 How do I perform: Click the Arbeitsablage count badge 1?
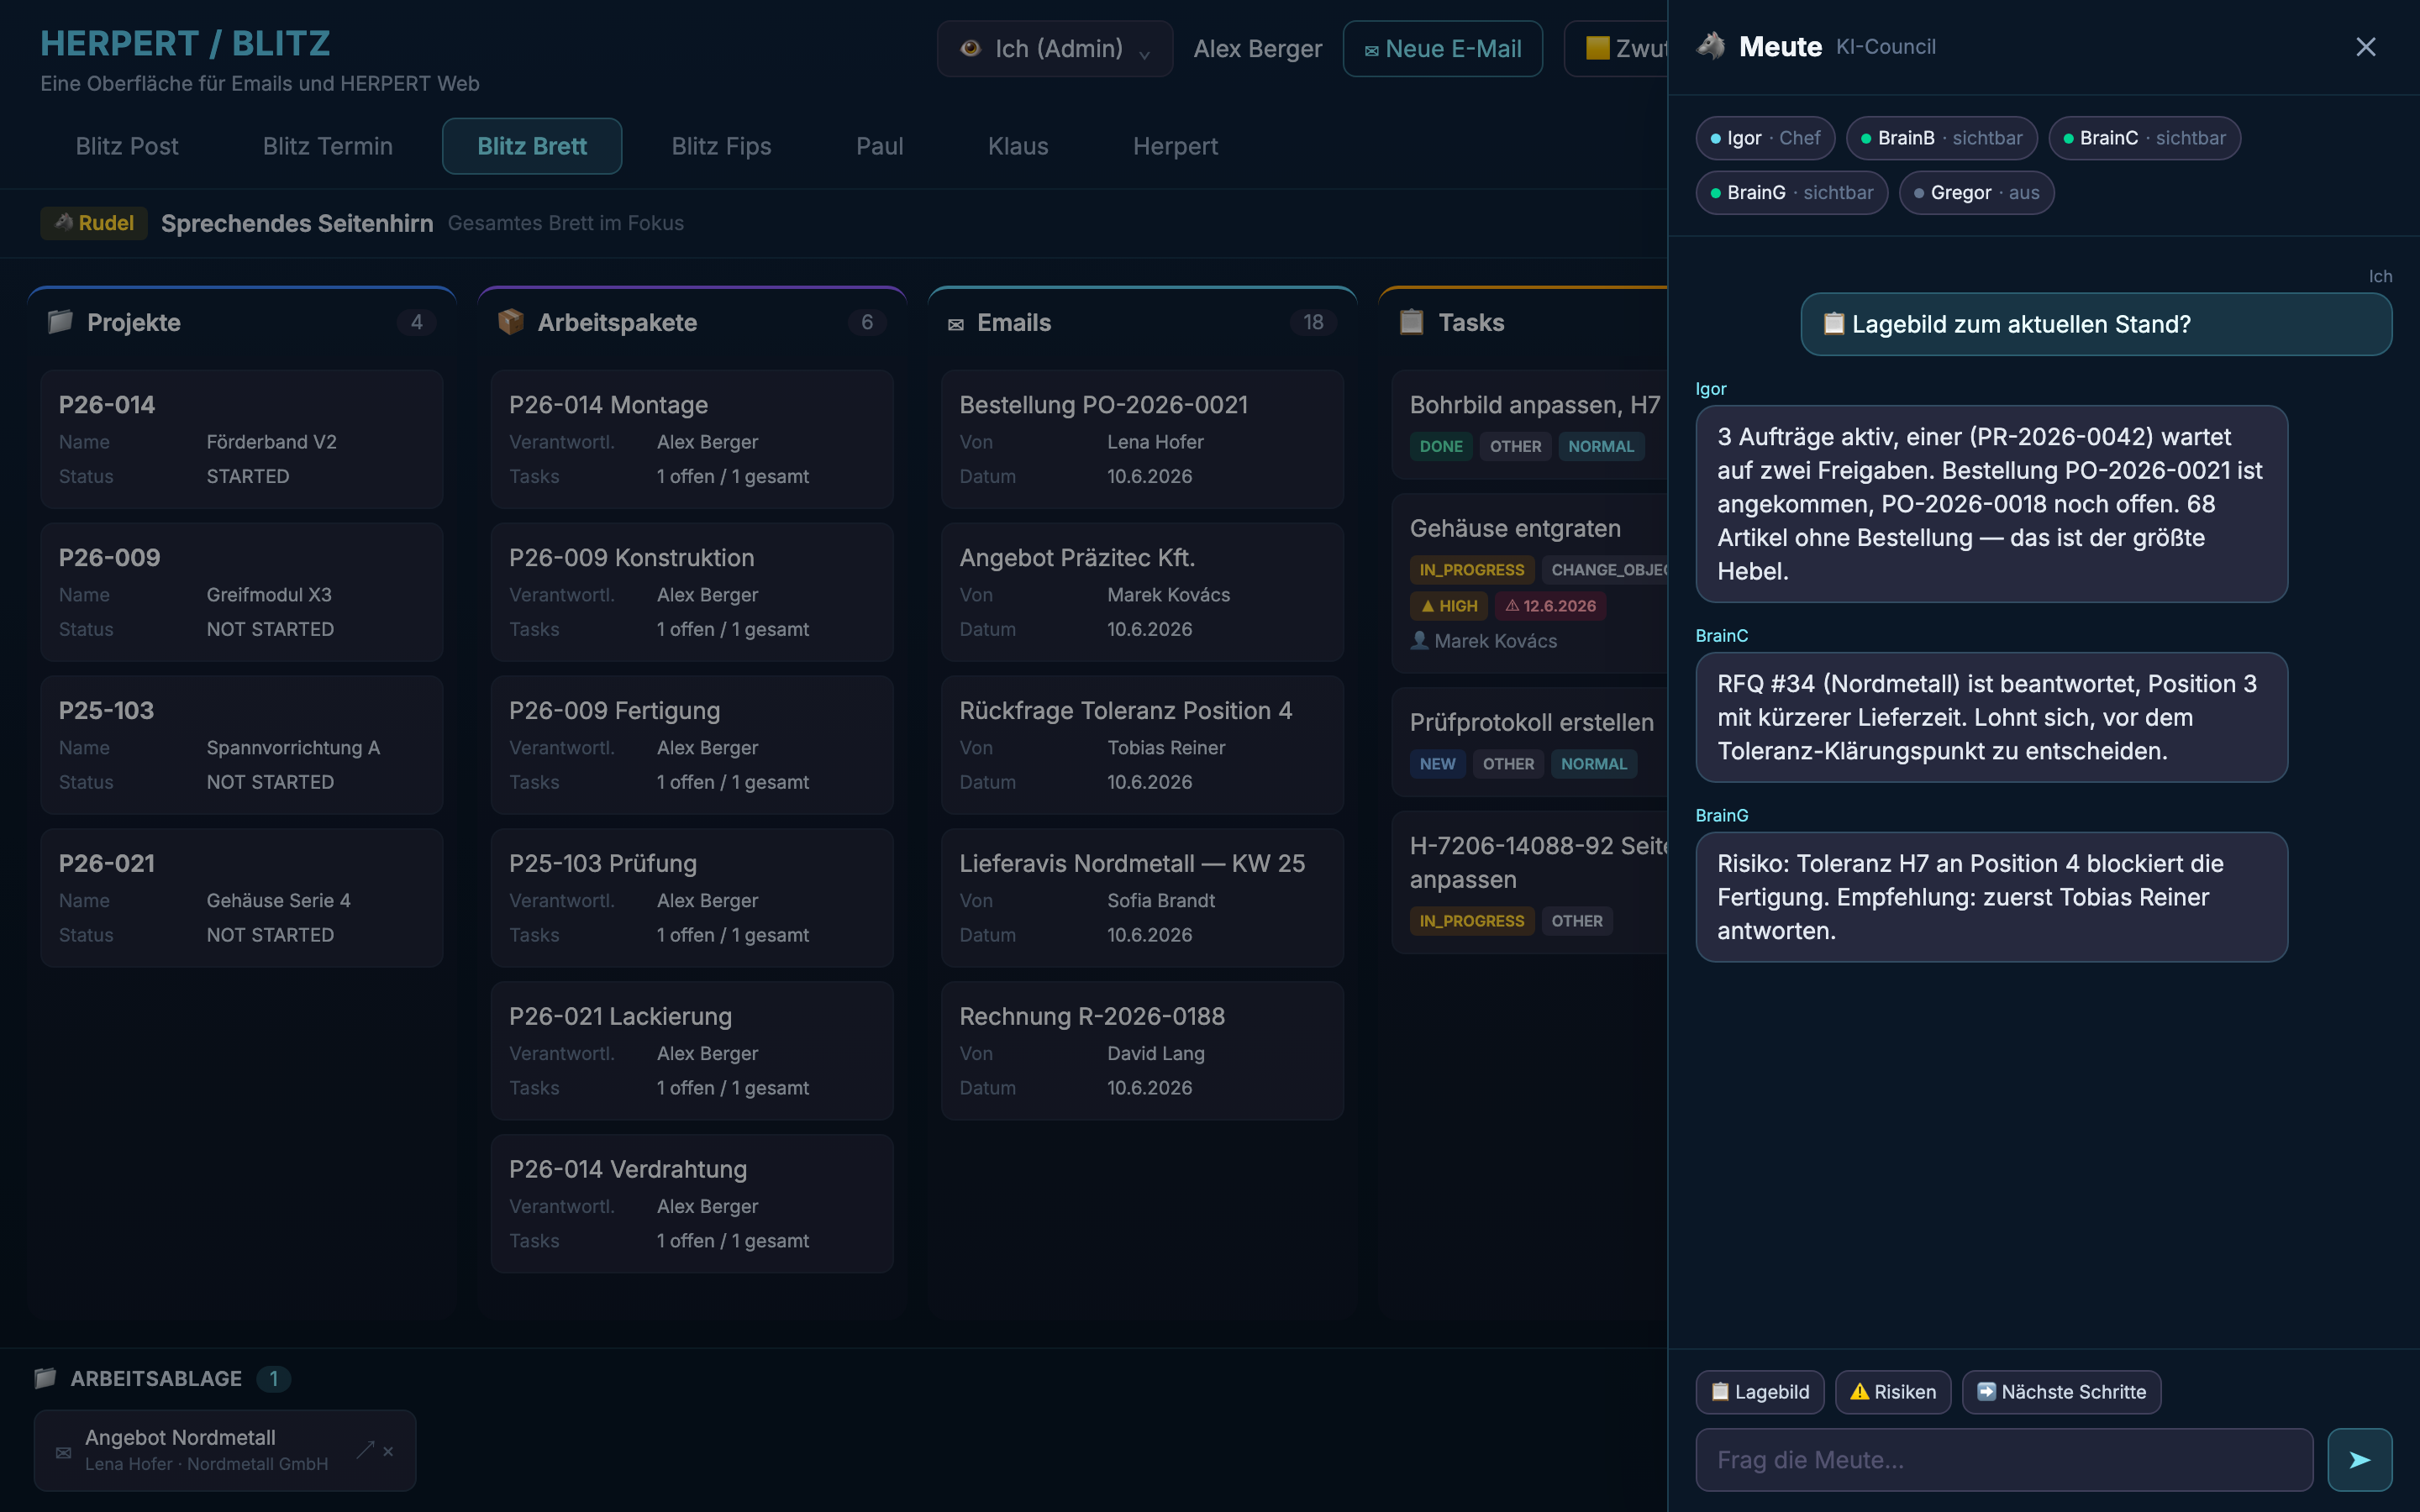273,1378
